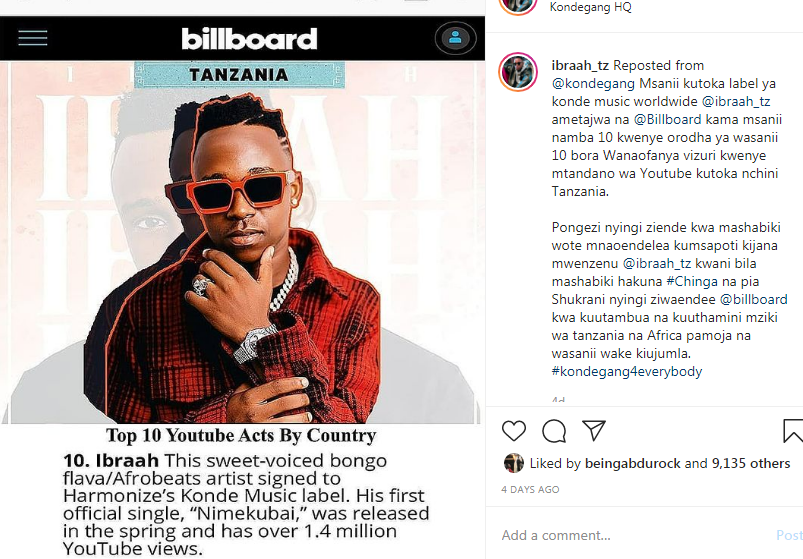Save the post with the bookmark icon
Viewport: 803px width, 559px height.
(x=793, y=431)
